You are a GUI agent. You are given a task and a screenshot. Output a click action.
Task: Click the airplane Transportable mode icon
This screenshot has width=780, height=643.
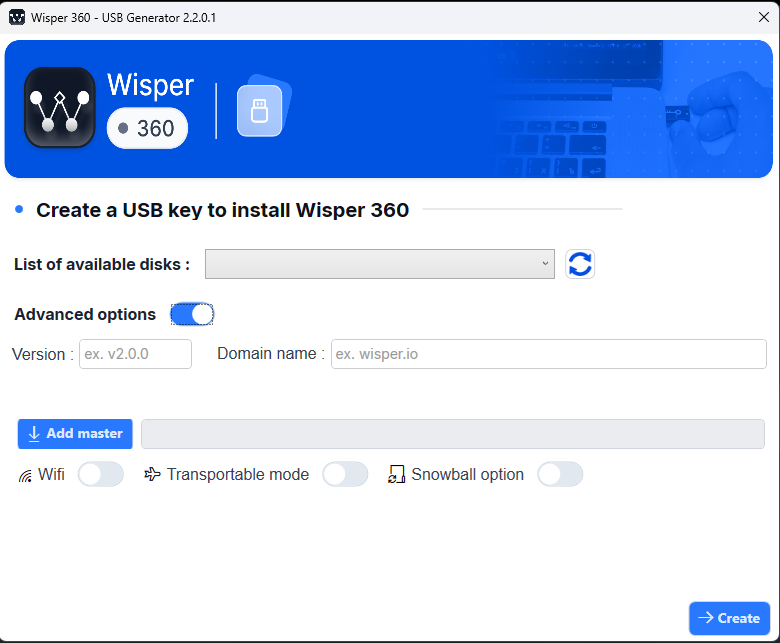(152, 474)
